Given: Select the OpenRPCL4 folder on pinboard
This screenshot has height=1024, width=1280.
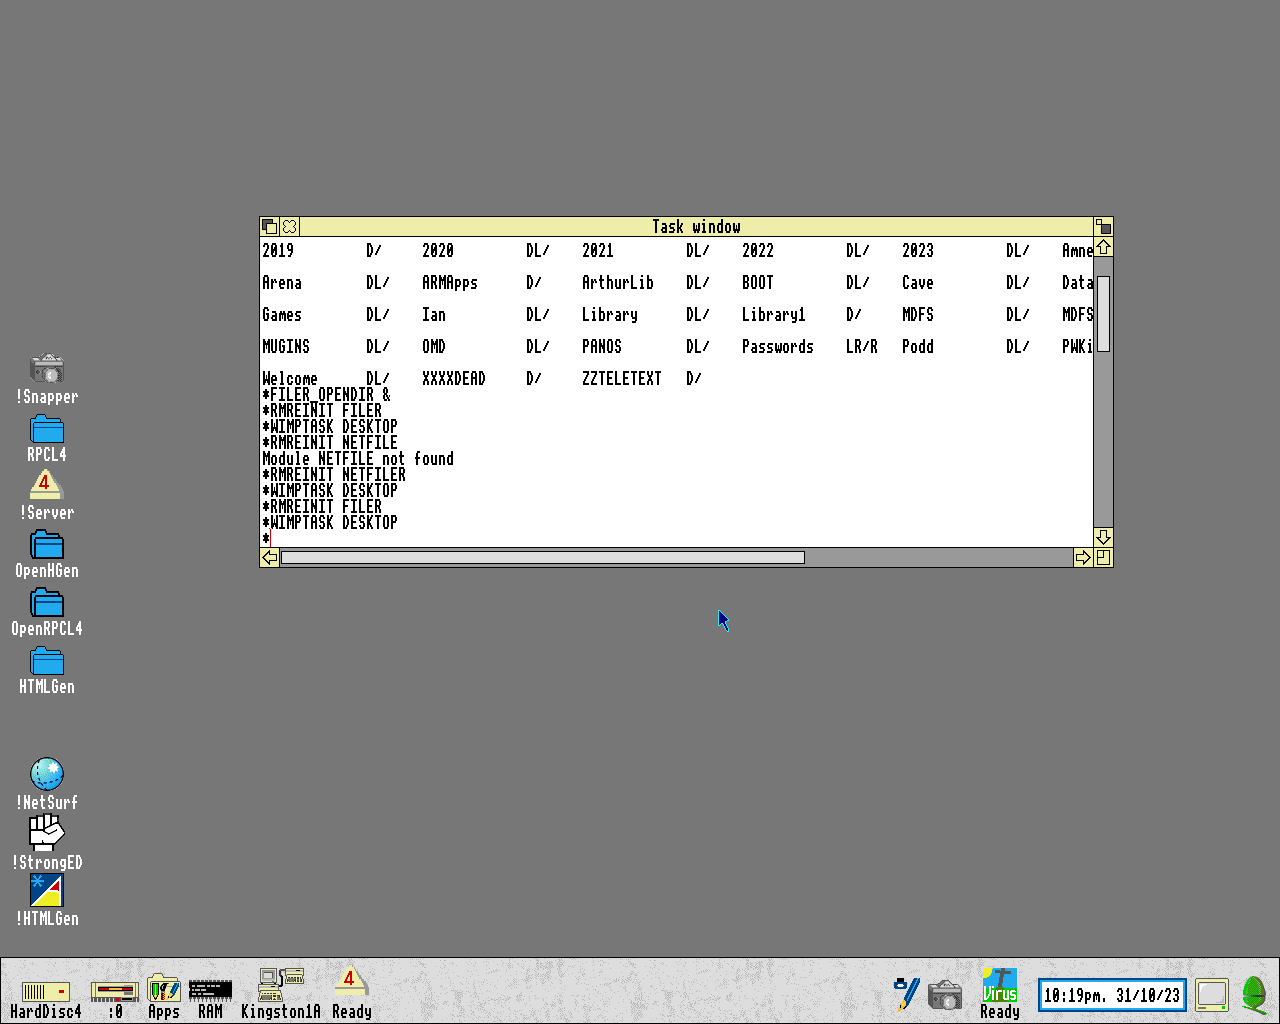Looking at the screenshot, I should (47, 603).
